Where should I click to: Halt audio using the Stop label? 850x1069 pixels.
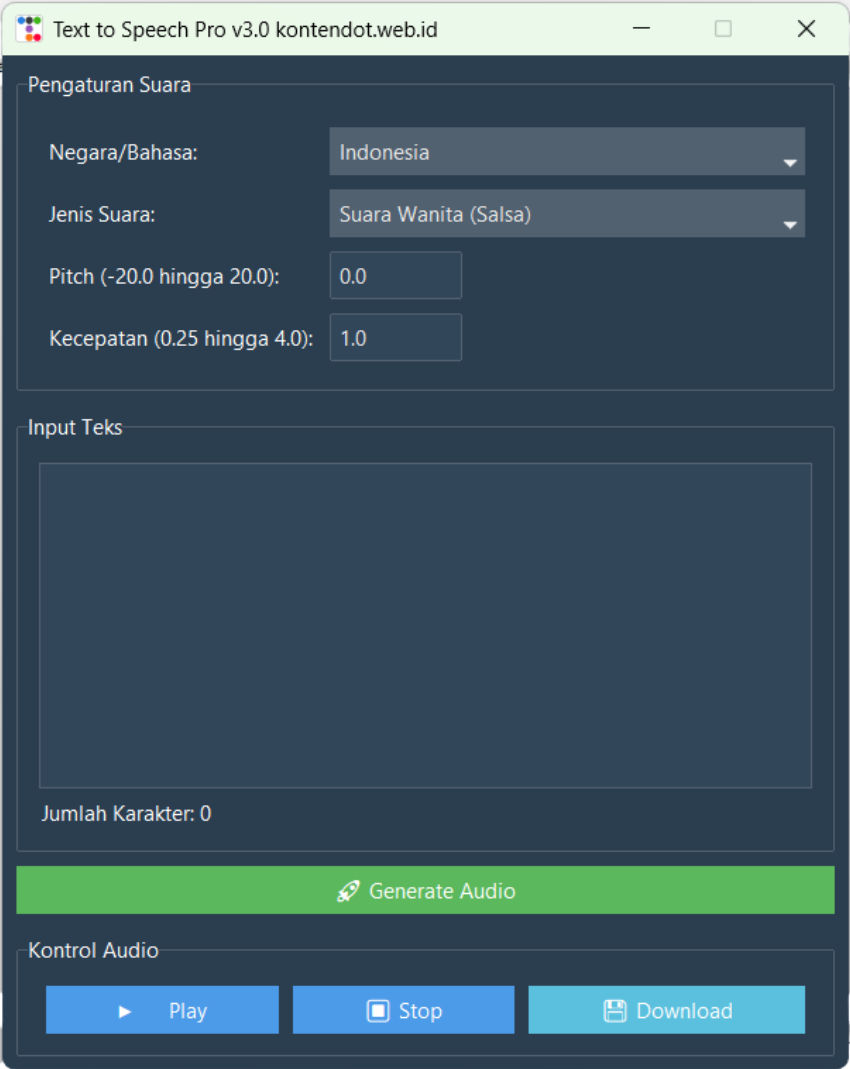click(420, 1011)
